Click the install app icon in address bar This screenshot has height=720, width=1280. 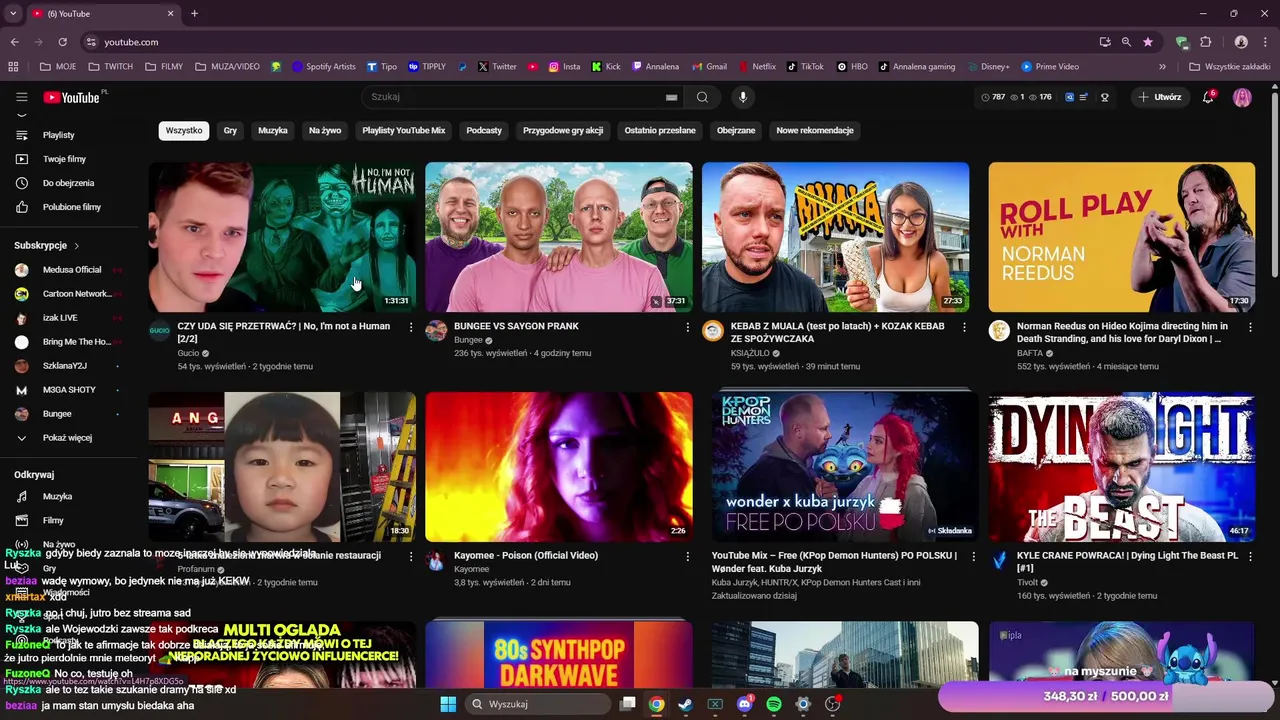(x=1105, y=42)
